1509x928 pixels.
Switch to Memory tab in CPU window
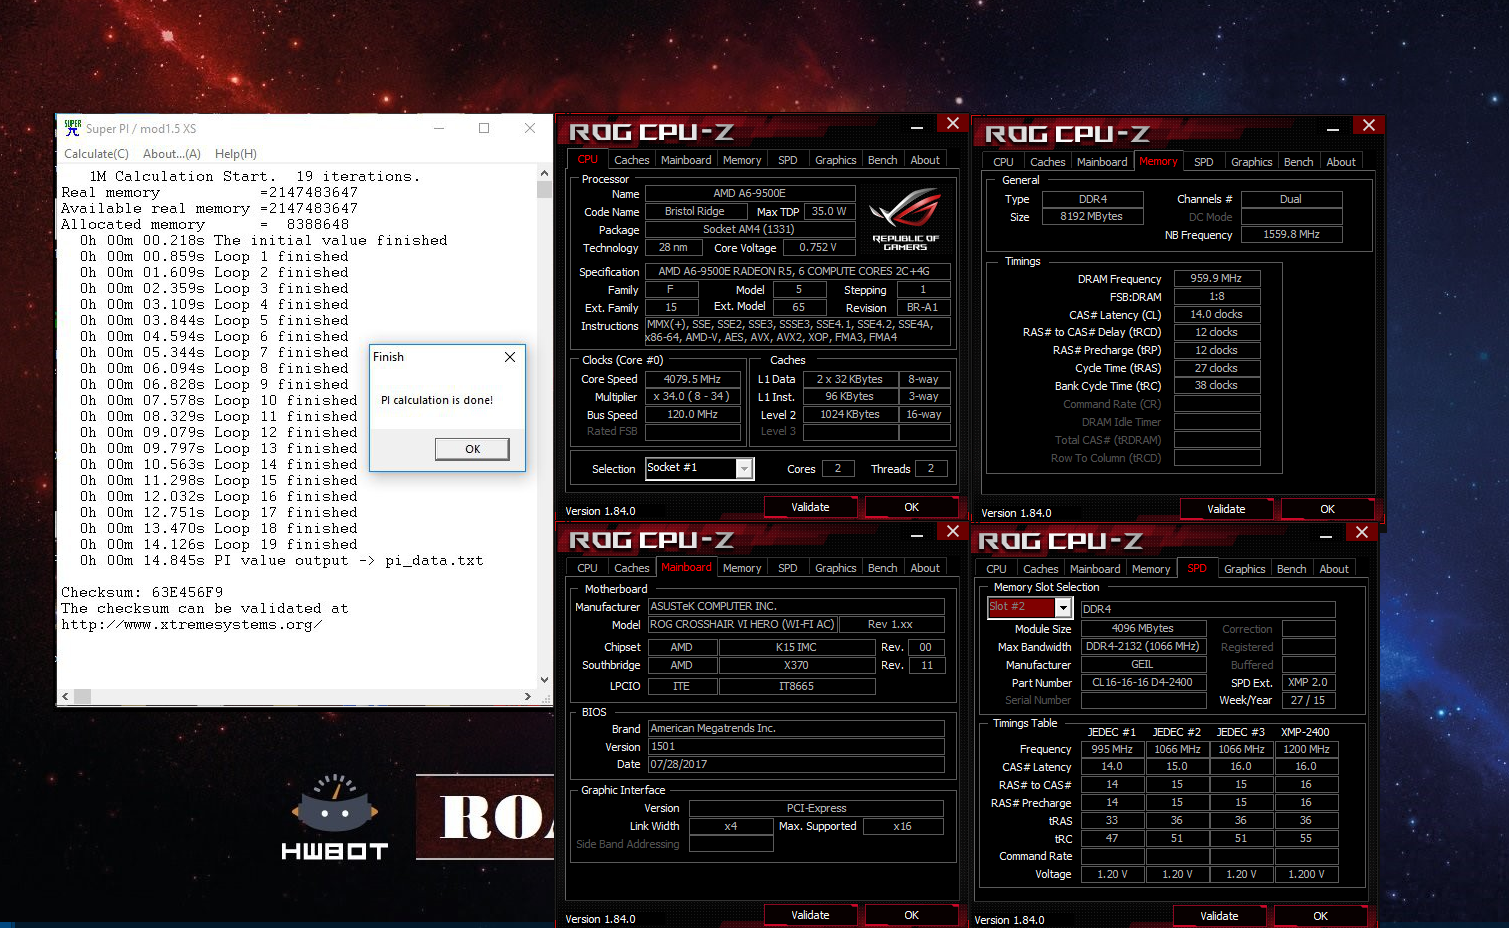click(742, 160)
